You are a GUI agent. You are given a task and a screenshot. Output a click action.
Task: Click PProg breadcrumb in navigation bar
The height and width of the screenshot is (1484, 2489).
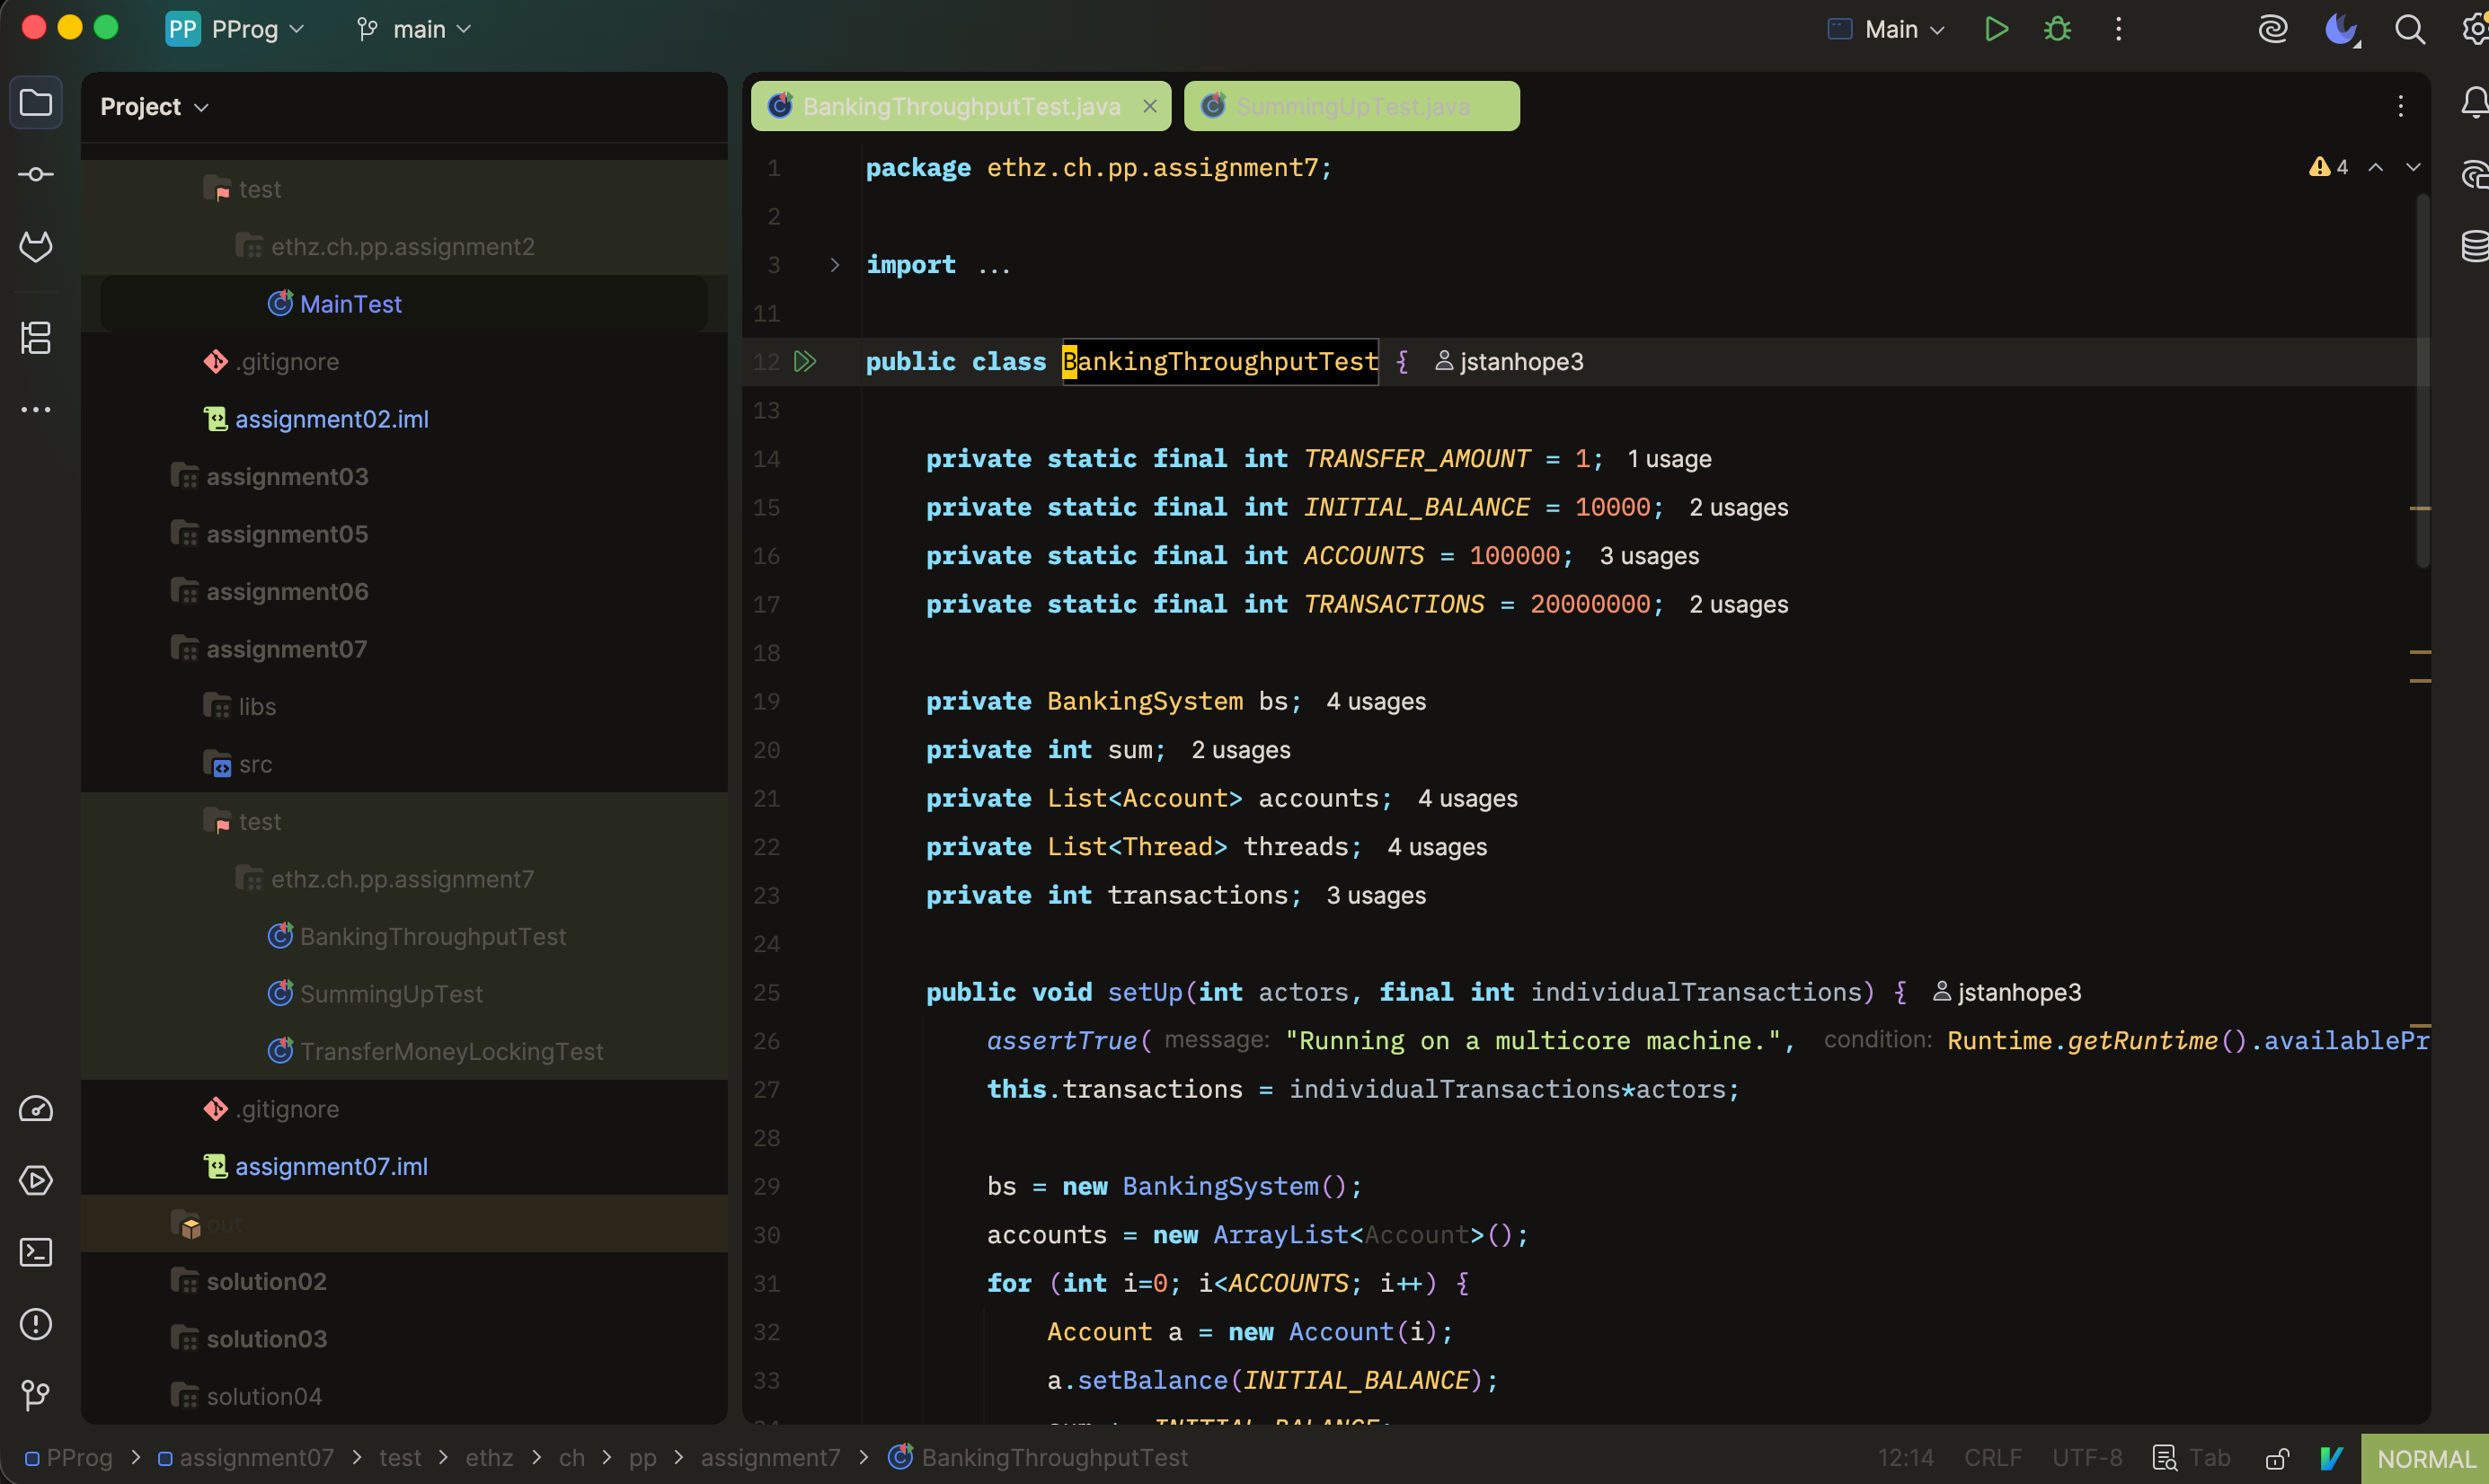click(x=68, y=1458)
